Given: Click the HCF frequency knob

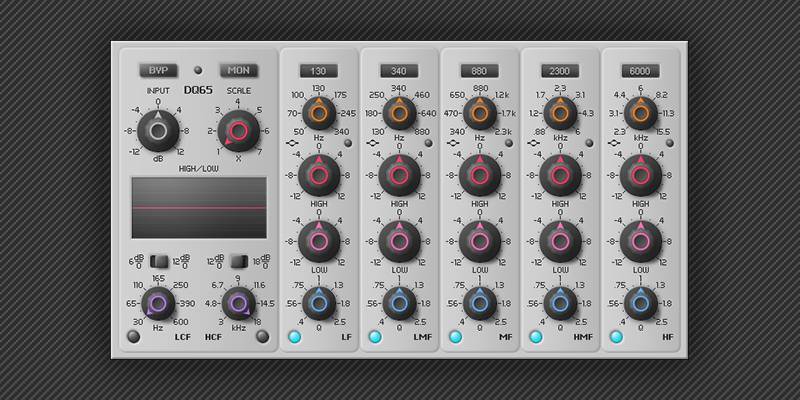Looking at the screenshot, I should tap(238, 304).
